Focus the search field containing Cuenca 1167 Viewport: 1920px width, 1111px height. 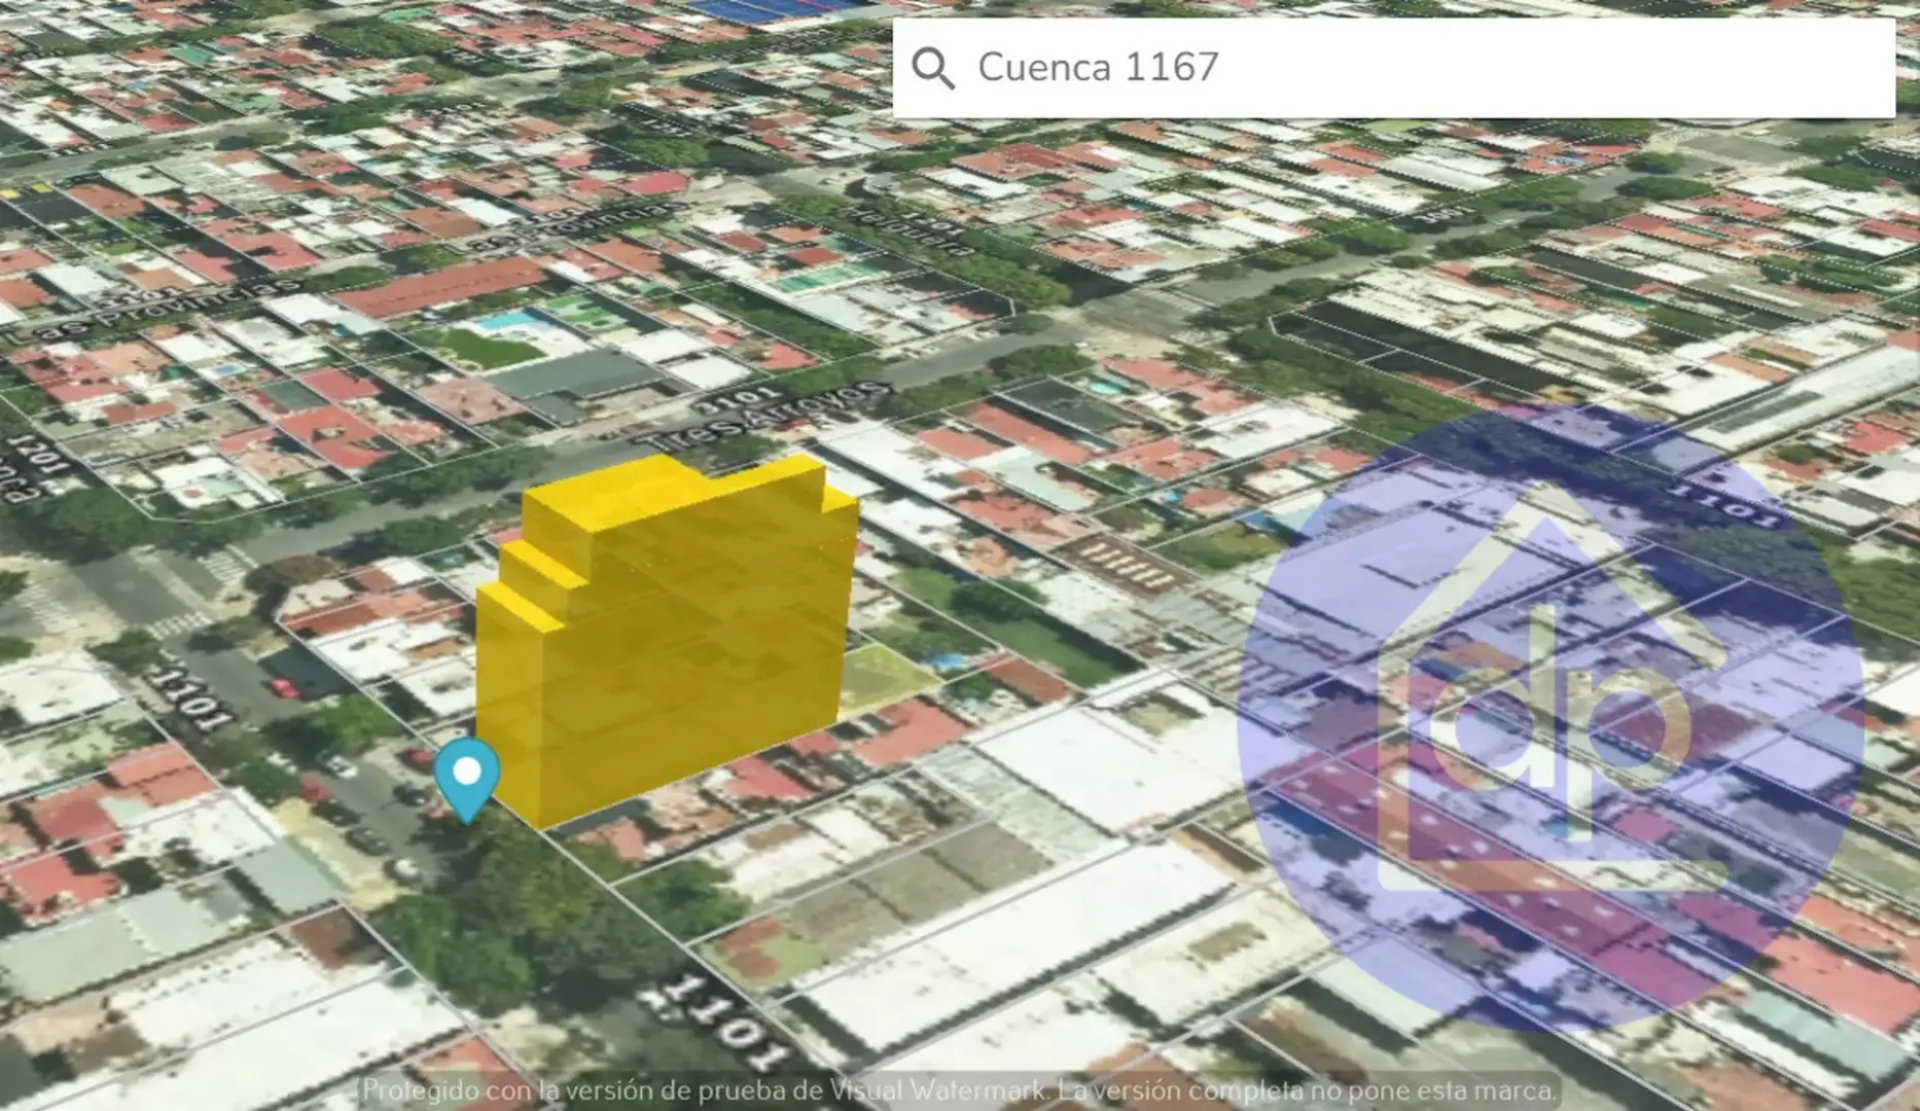point(1393,68)
